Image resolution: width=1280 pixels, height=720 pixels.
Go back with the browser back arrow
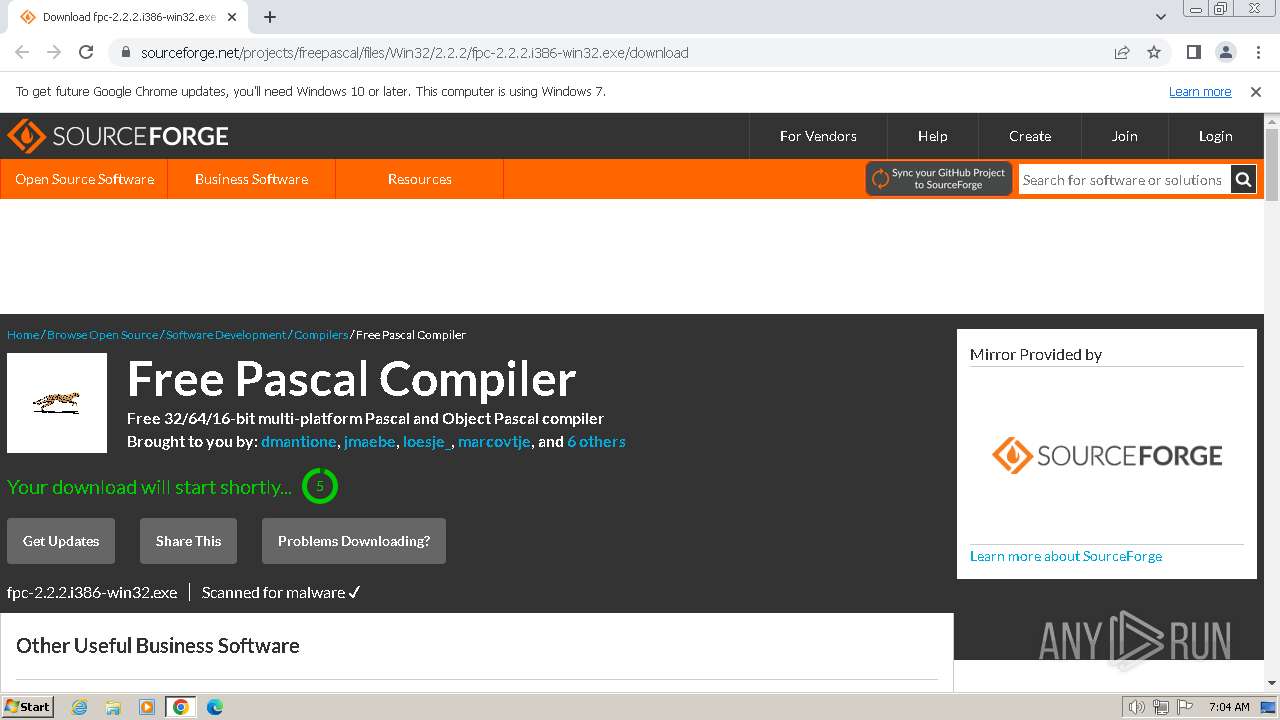point(22,53)
